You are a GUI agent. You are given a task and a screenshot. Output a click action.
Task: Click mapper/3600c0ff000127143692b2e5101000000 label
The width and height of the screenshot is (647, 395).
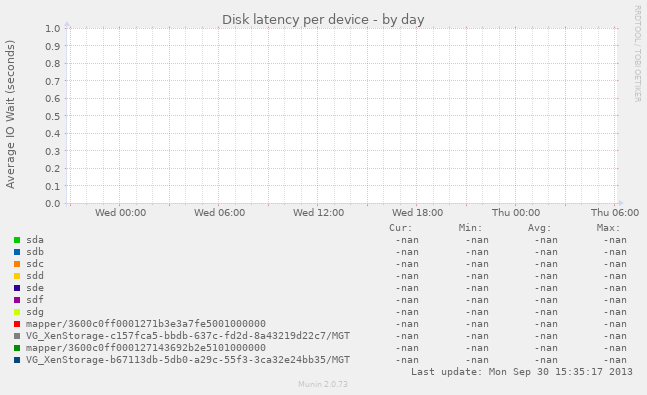point(146,348)
